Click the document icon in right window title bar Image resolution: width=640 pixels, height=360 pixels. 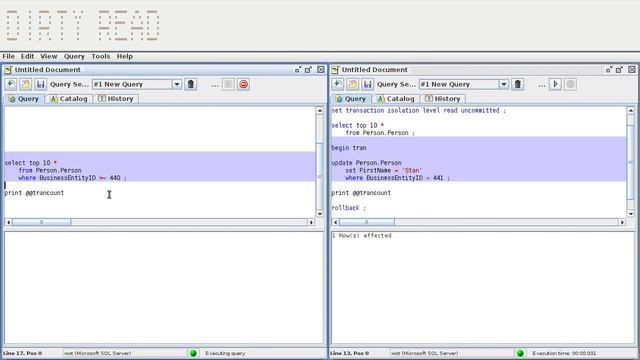pos(335,70)
